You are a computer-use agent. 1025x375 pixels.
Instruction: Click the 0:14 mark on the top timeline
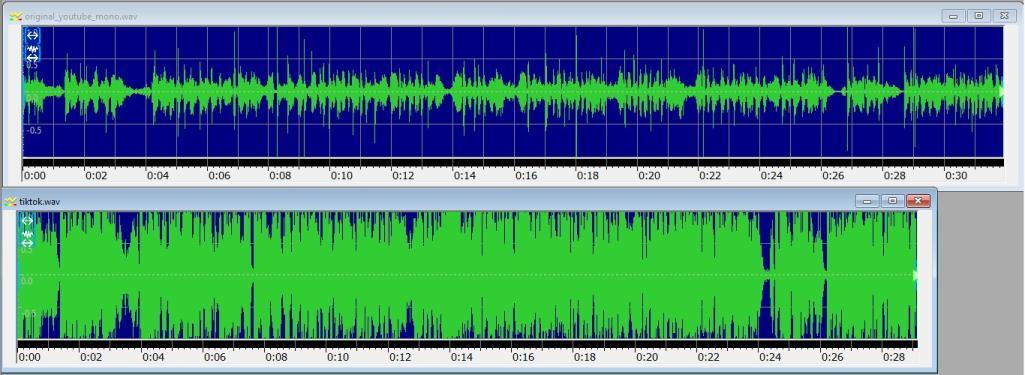(464, 176)
